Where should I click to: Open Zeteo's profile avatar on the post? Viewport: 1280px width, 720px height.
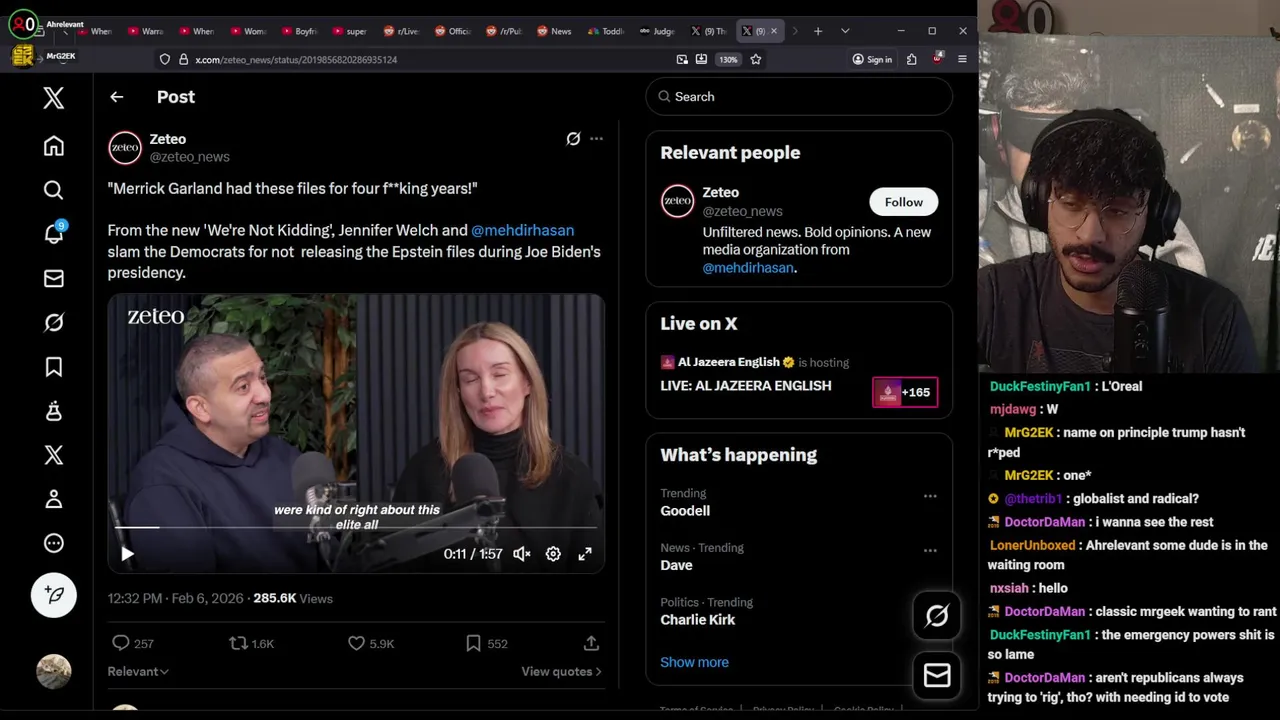pyautogui.click(x=125, y=147)
